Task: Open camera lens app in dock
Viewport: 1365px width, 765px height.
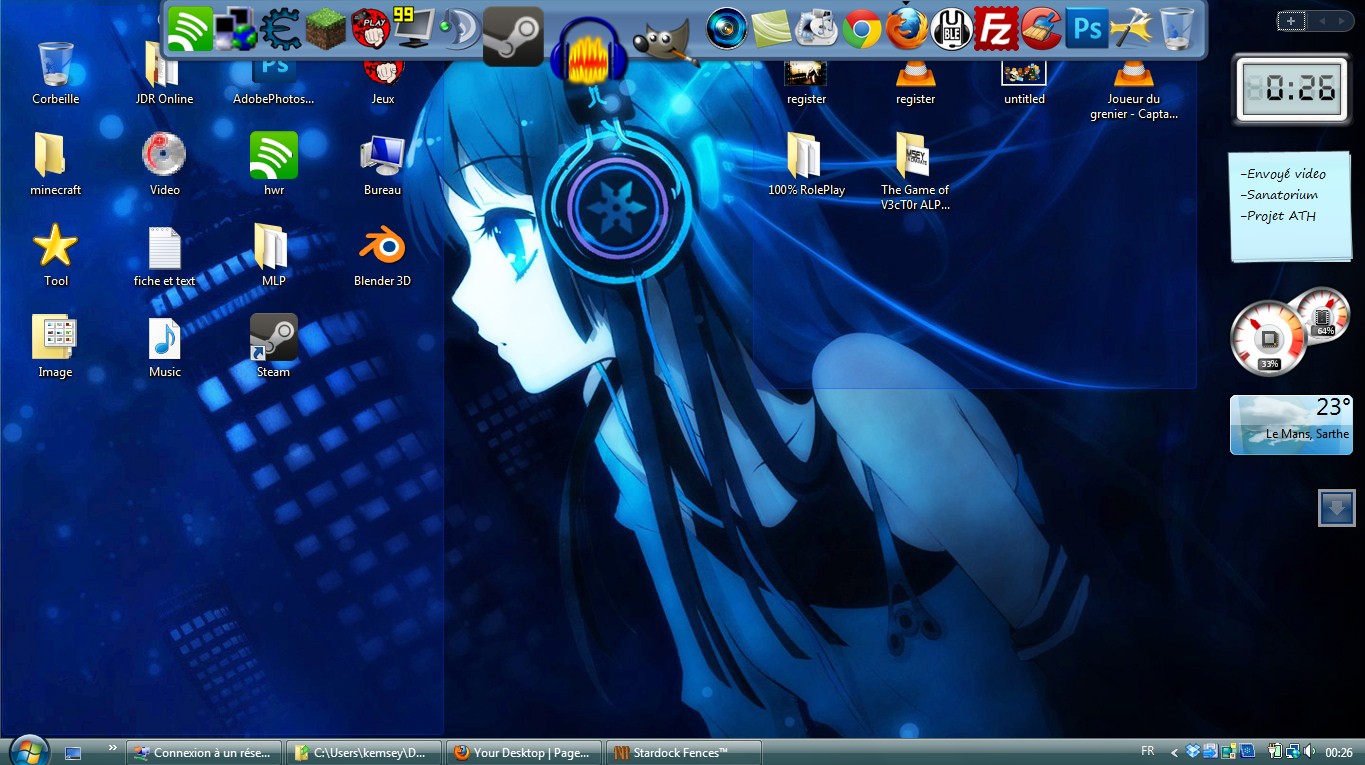Action: (727, 29)
